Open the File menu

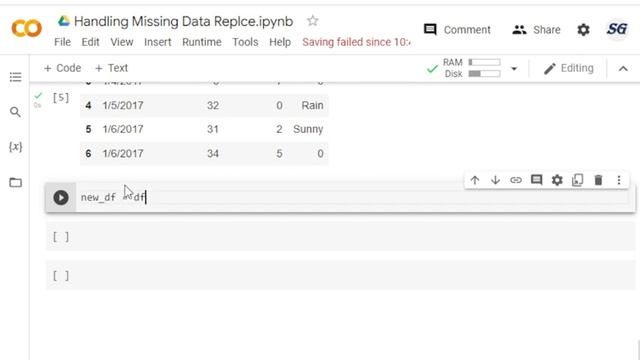(62, 42)
